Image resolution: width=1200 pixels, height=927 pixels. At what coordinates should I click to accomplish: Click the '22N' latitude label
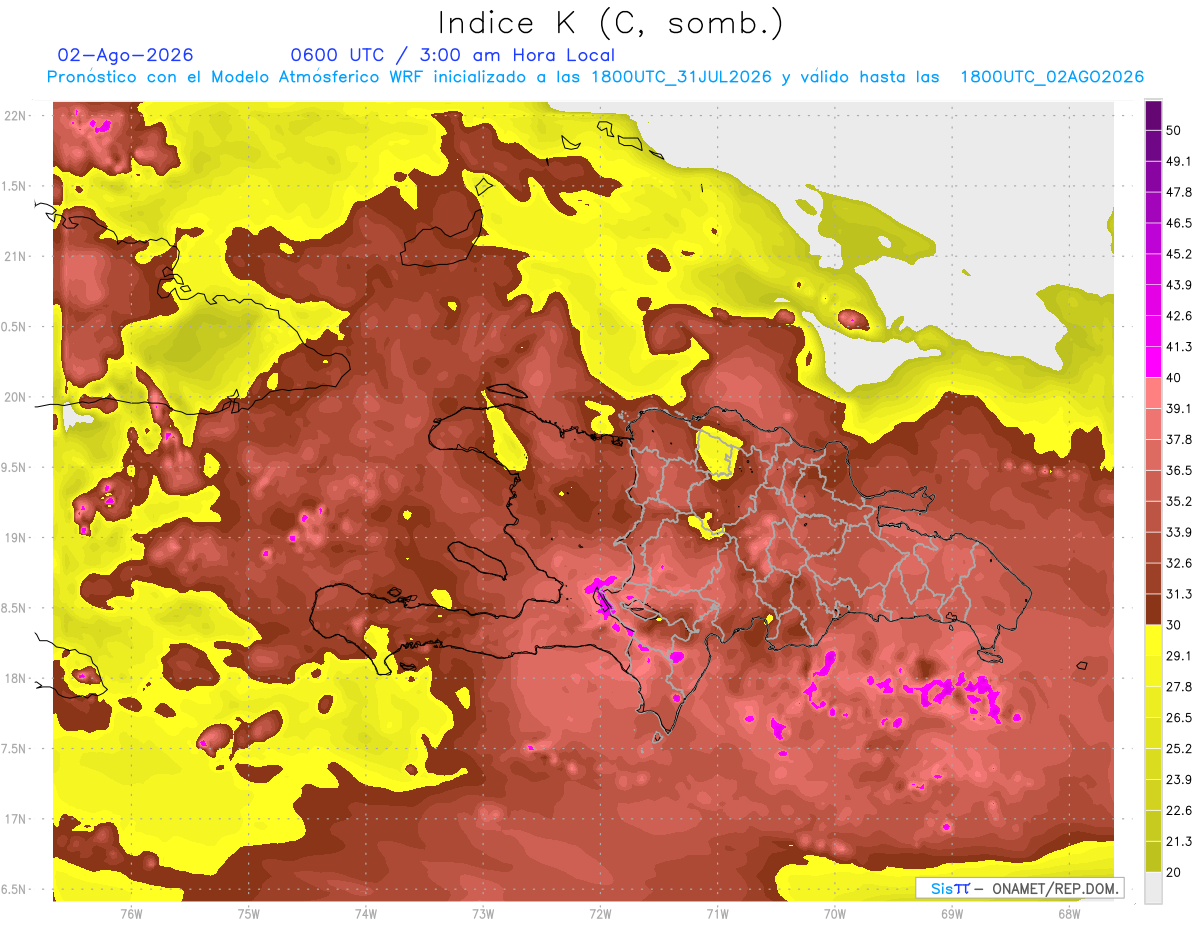click(x=16, y=115)
